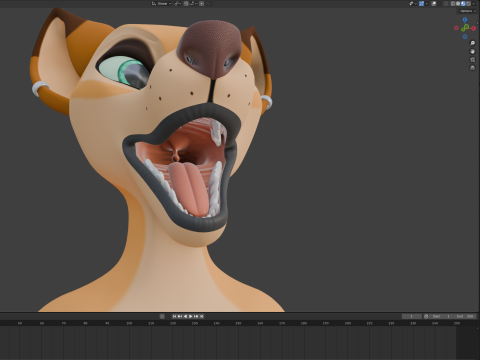Play the animation in reverse
Viewport: 480px width, 360px height.
[x=185, y=316]
